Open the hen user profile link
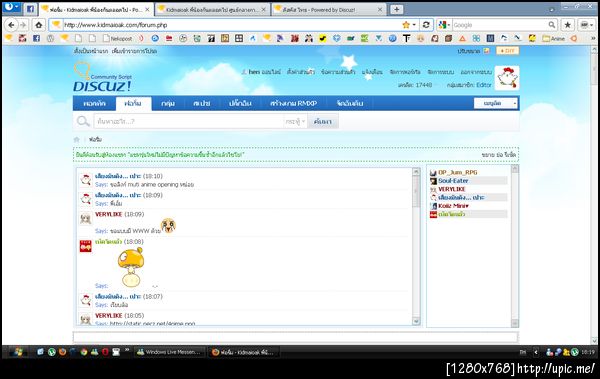Image resolution: width=600 pixels, height=379 pixels. 254,72
